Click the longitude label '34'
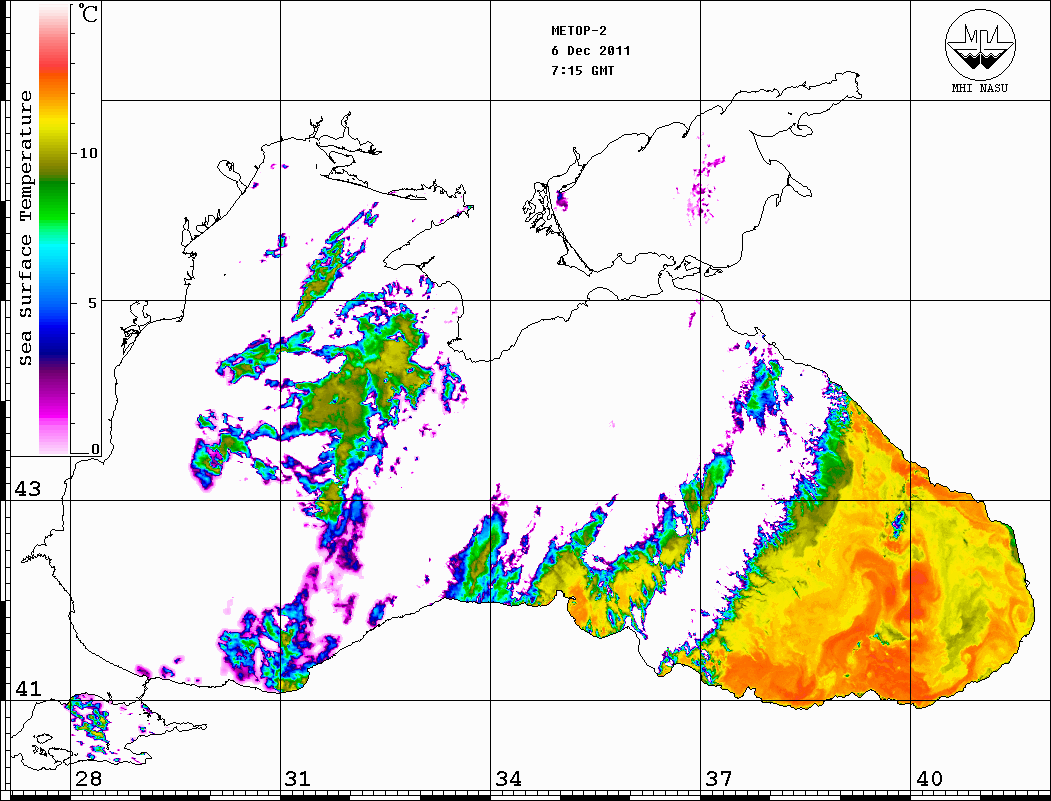Image resolution: width=1051 pixels, height=801 pixels. point(508,779)
